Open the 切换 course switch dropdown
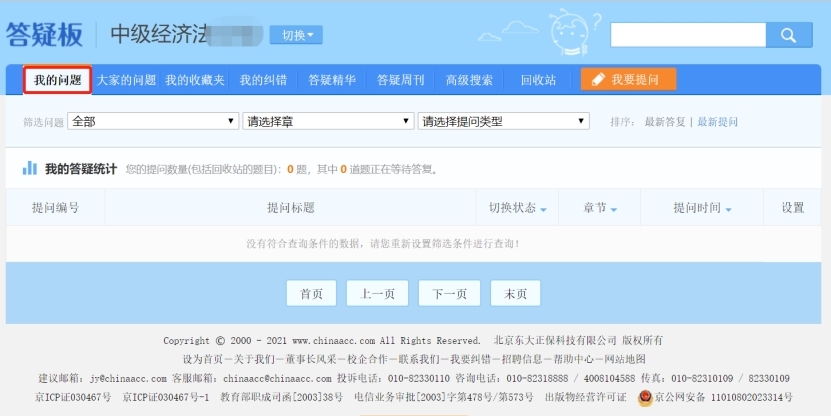Viewport: 831px width, 416px height. (296, 35)
